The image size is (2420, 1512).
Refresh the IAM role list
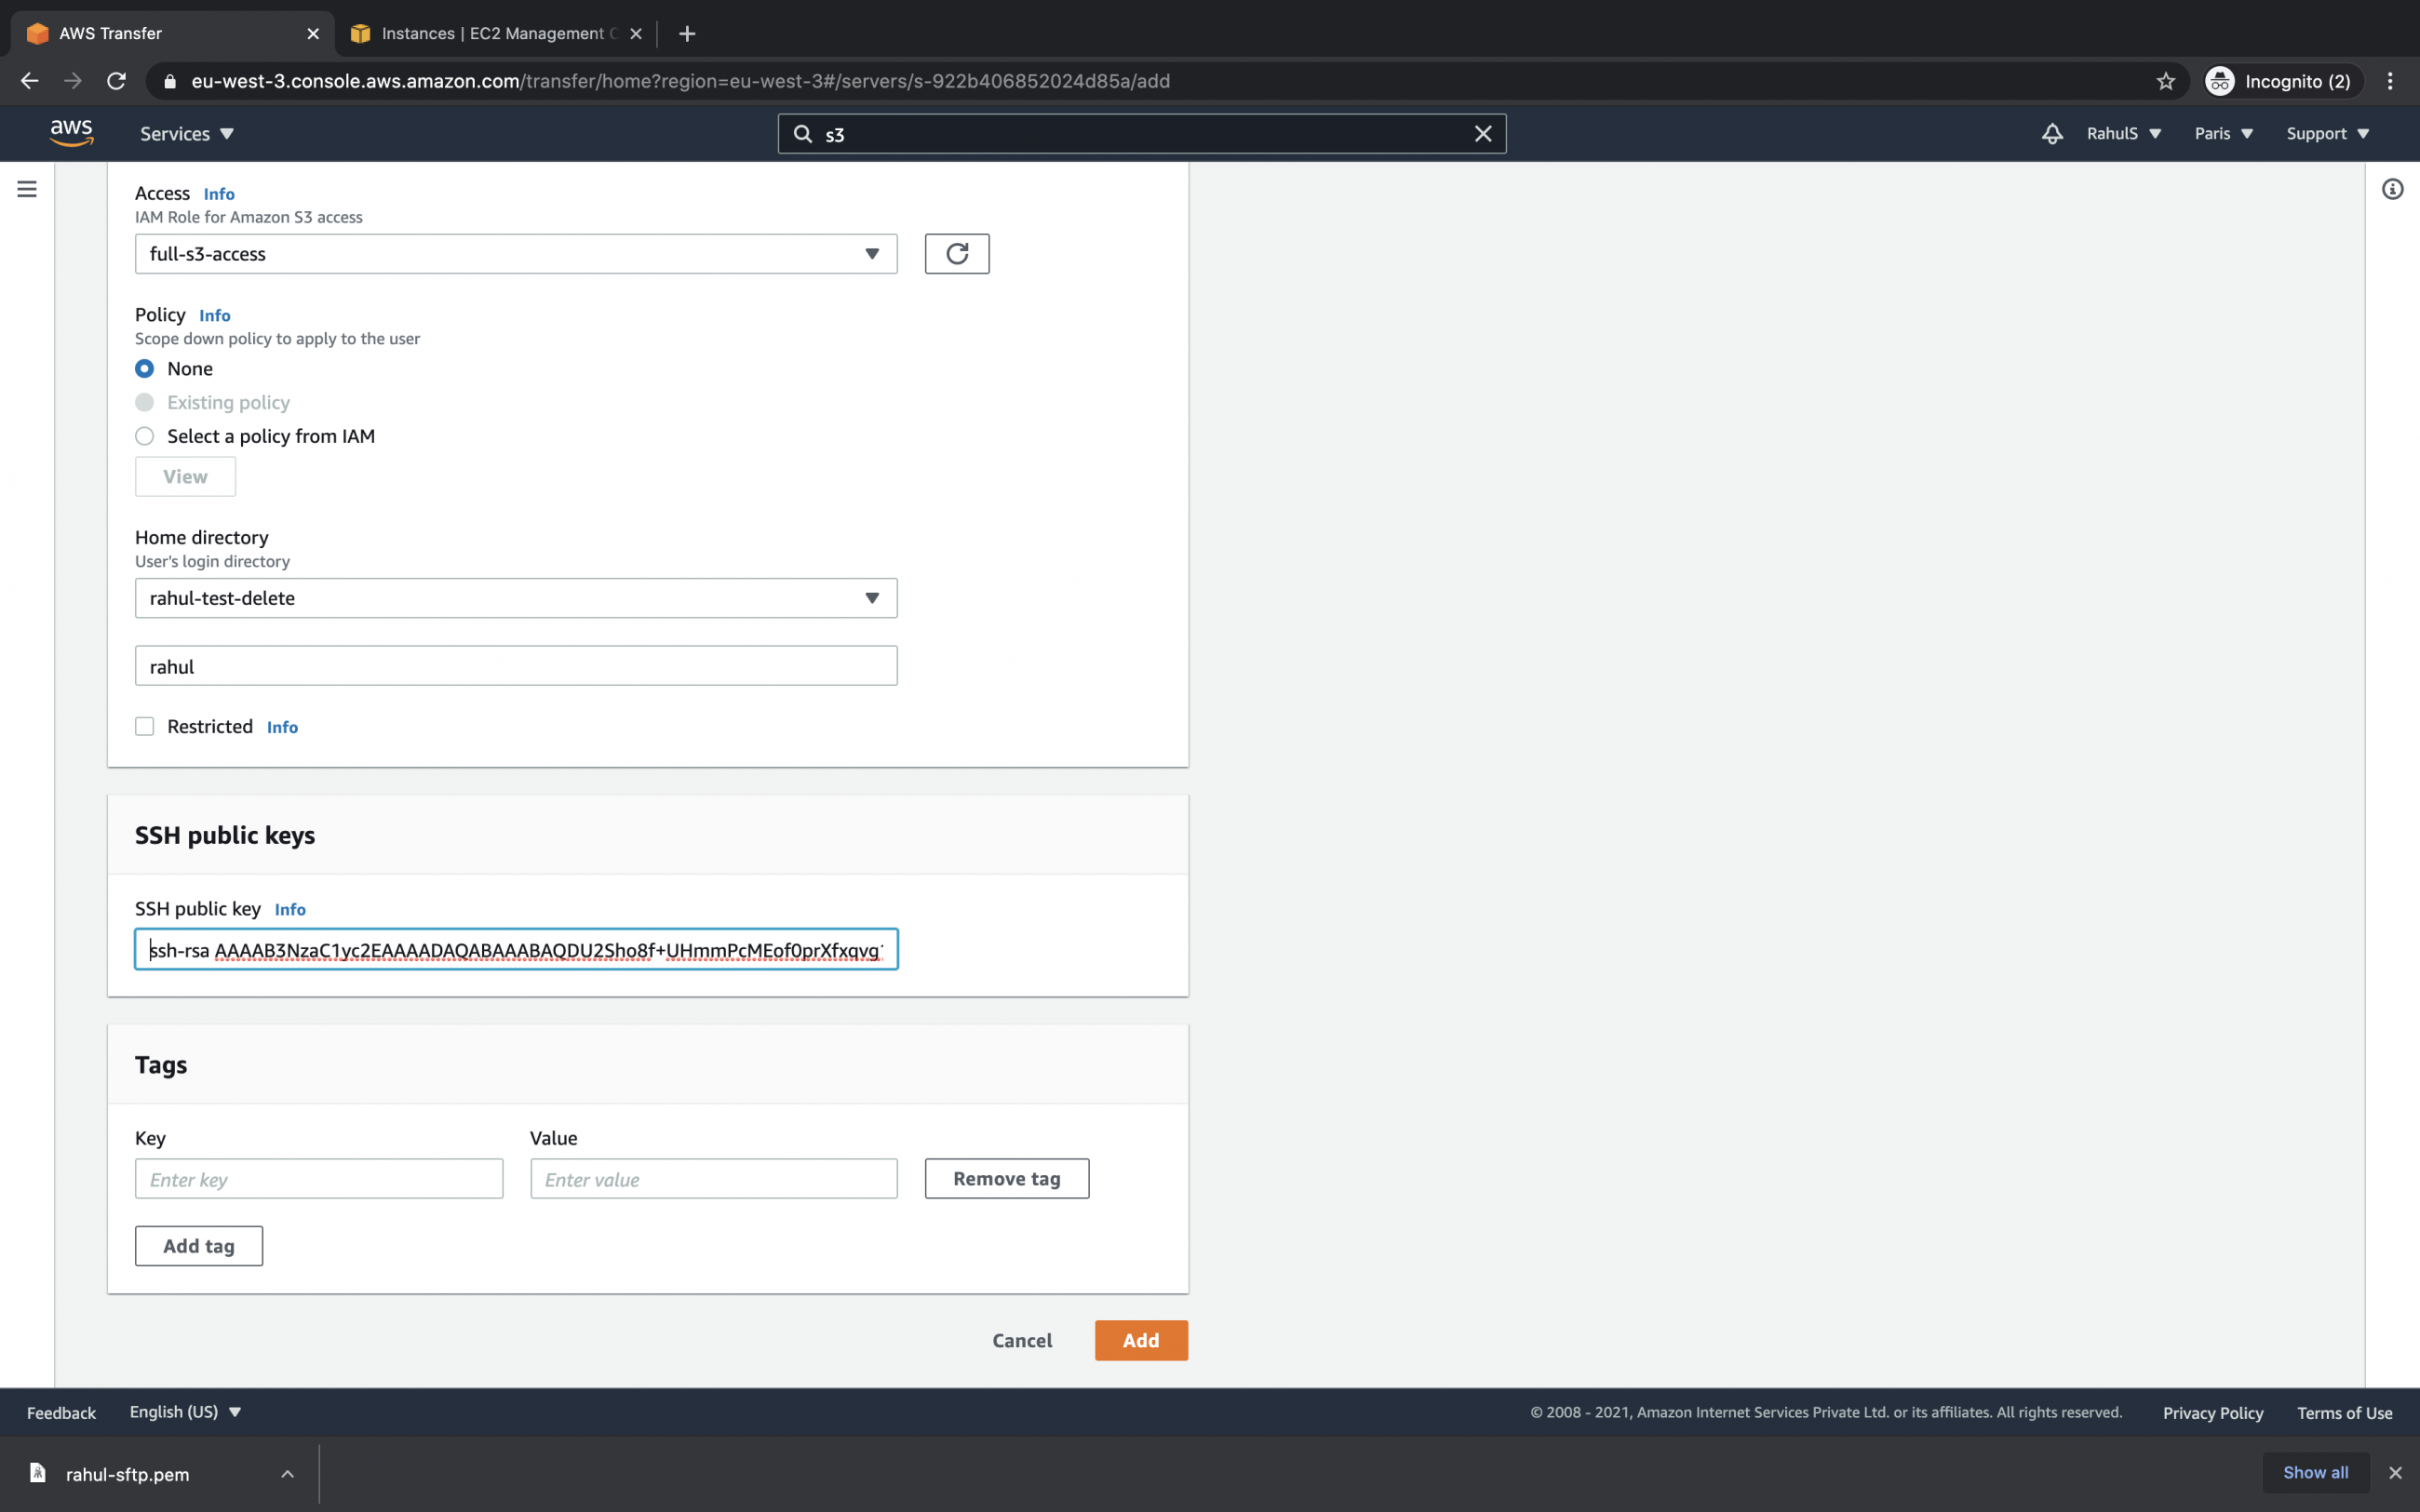click(x=956, y=253)
